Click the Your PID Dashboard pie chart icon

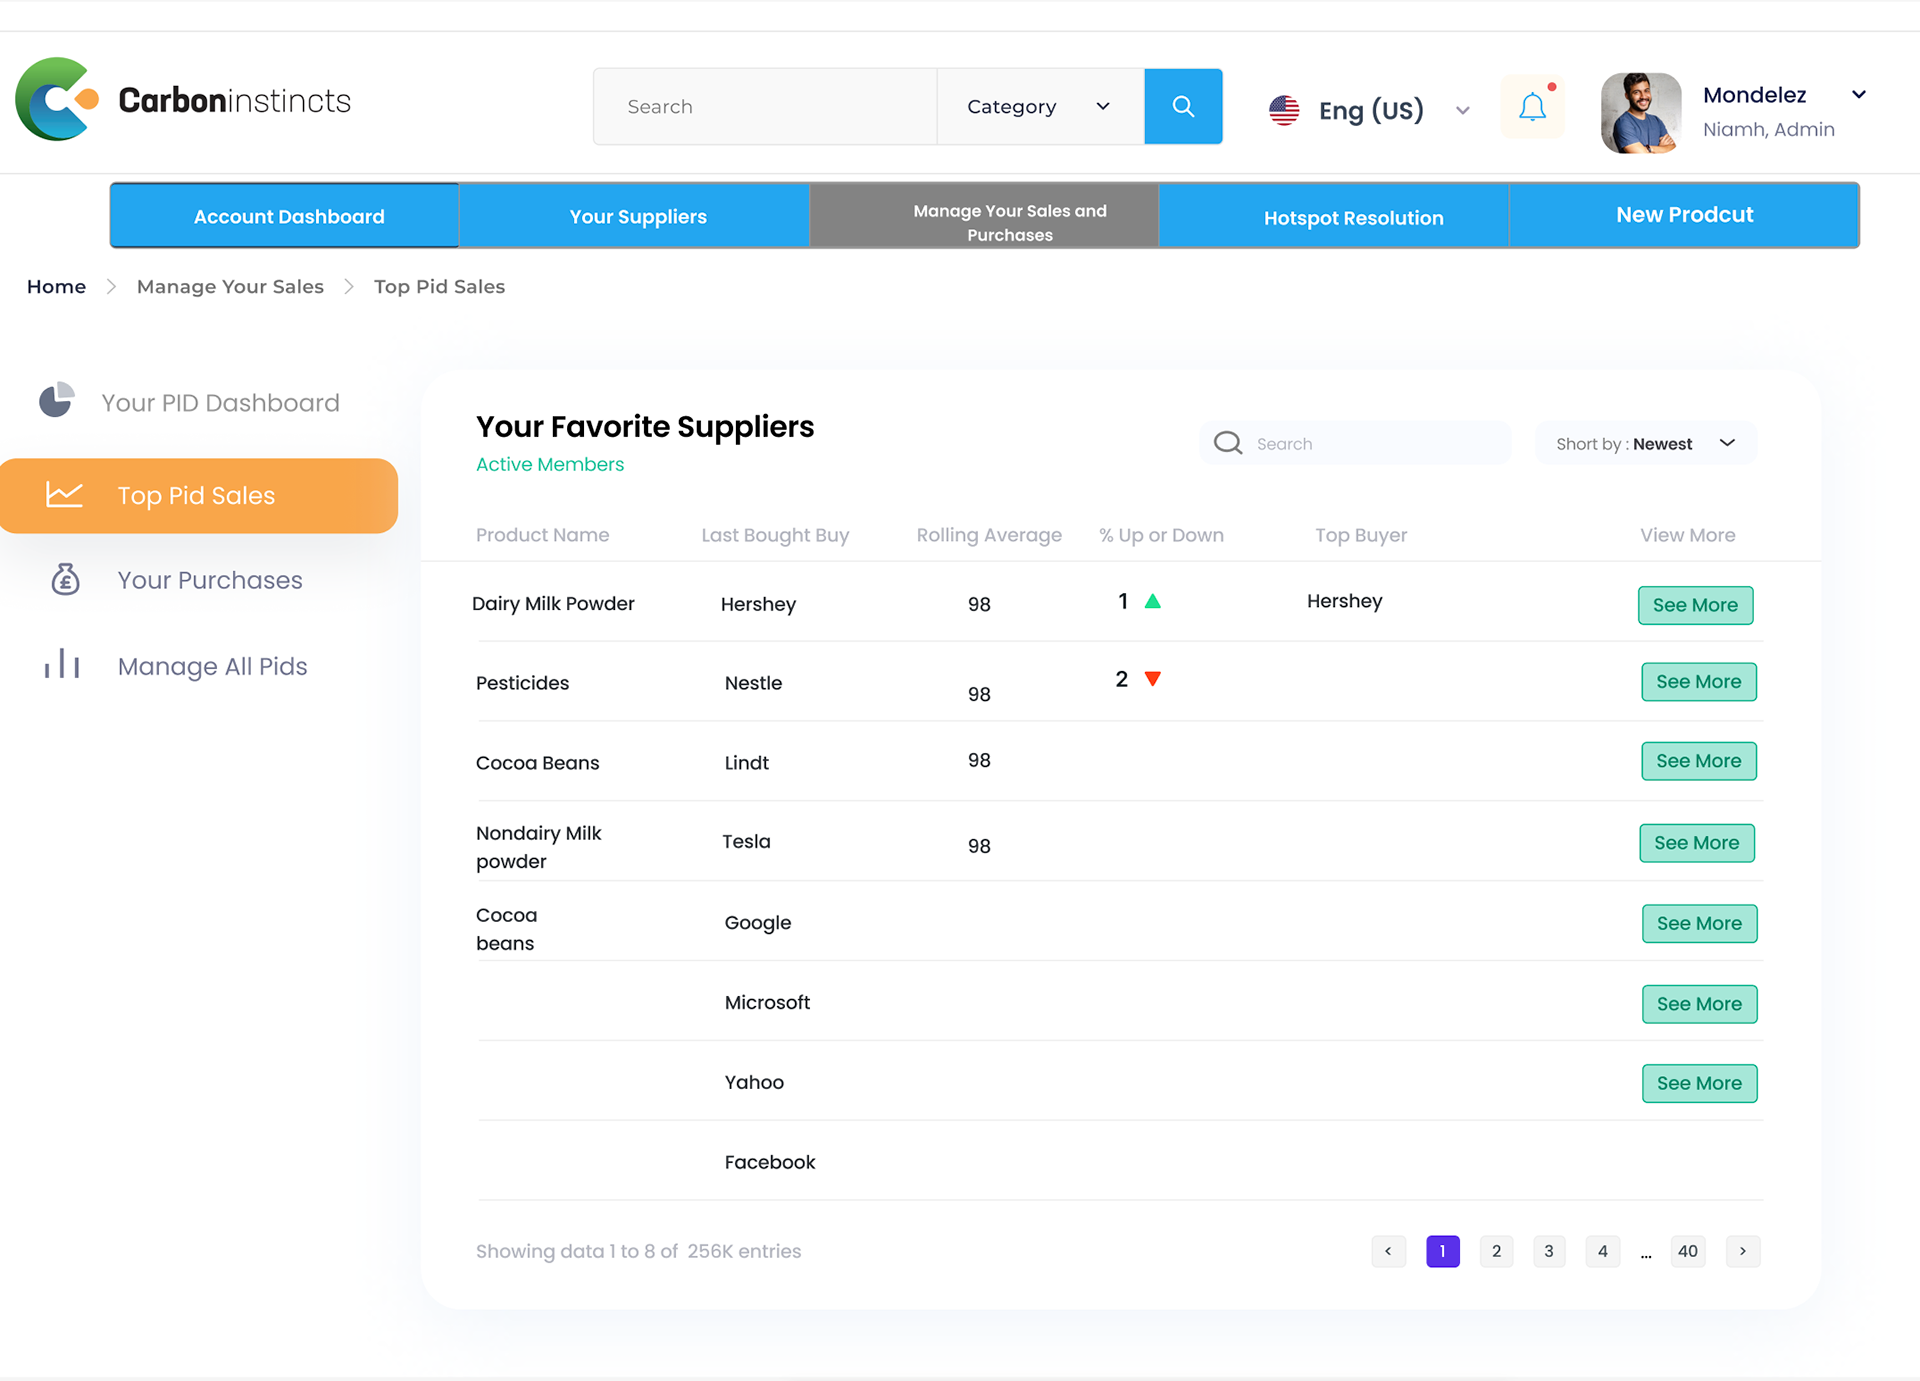56,400
